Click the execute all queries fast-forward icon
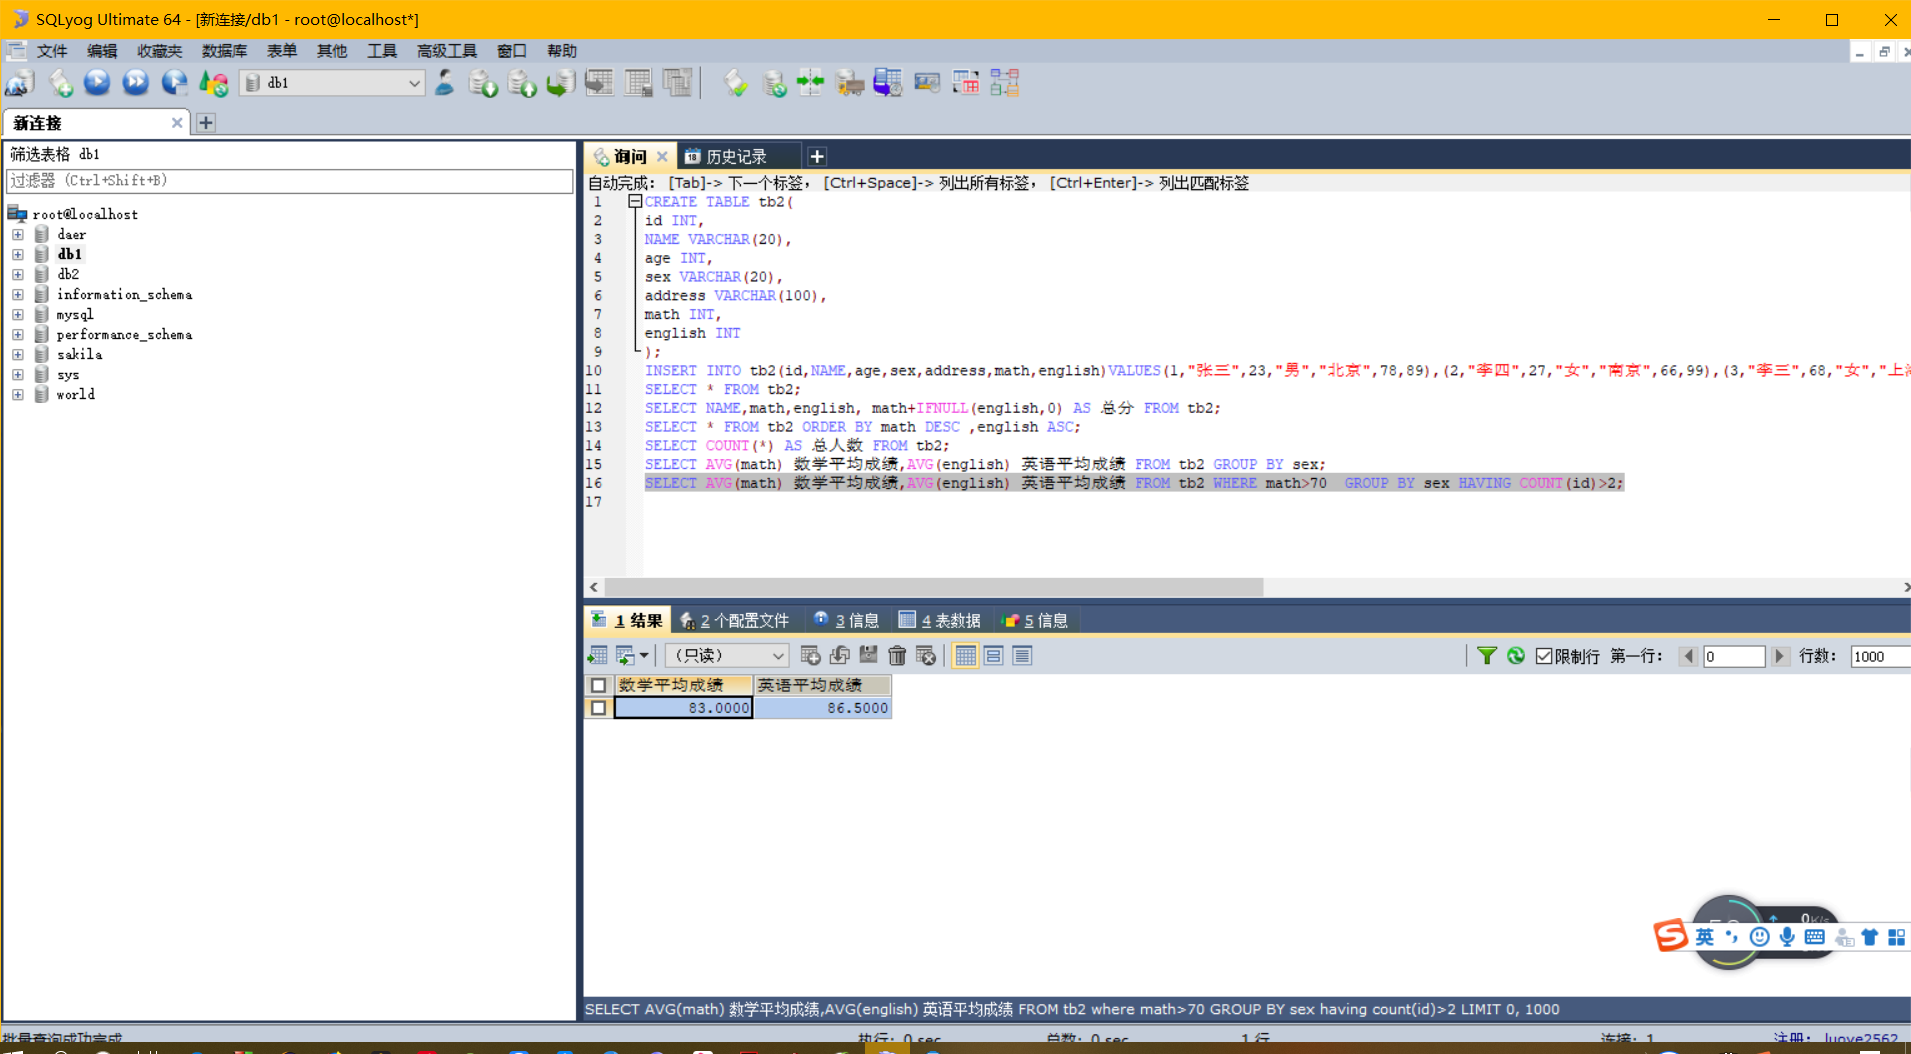1911x1054 pixels. click(135, 83)
